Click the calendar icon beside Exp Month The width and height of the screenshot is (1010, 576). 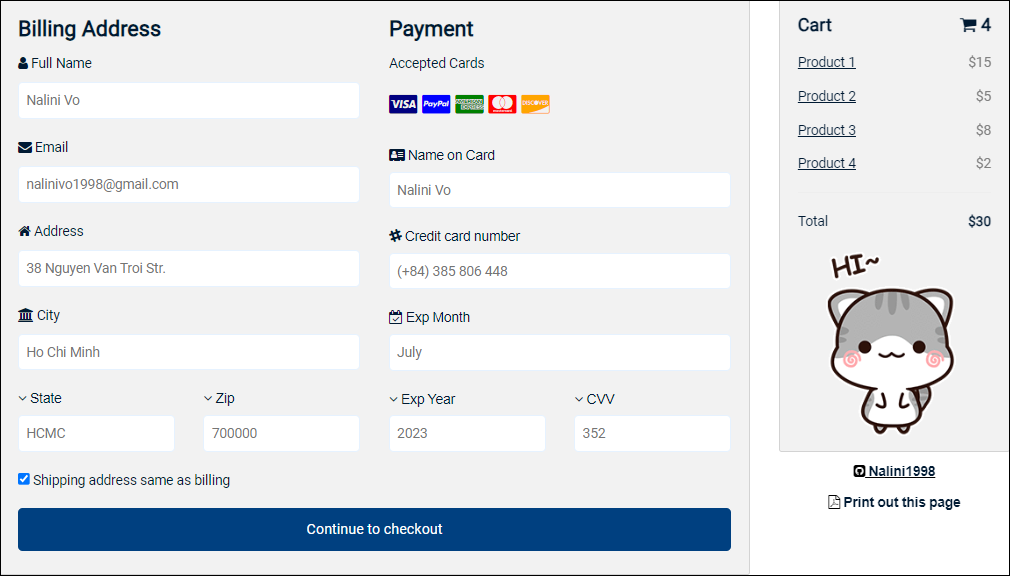[395, 316]
